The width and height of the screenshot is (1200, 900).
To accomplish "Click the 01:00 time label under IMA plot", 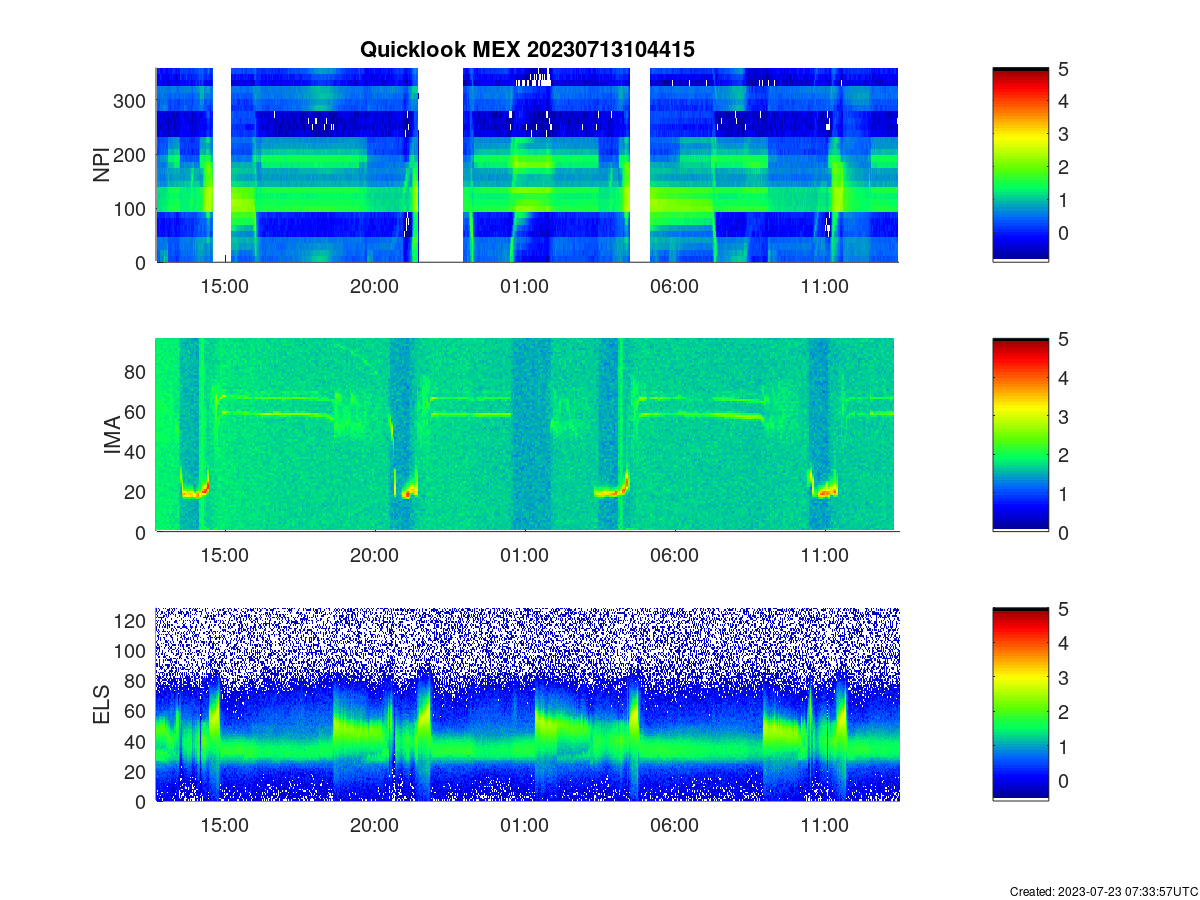I will [x=525, y=556].
